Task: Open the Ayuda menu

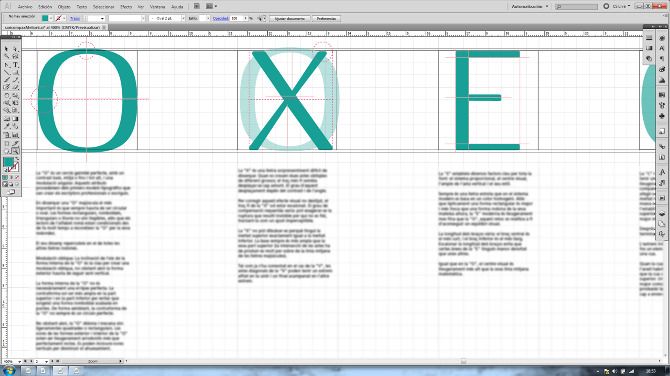Action: (x=177, y=7)
